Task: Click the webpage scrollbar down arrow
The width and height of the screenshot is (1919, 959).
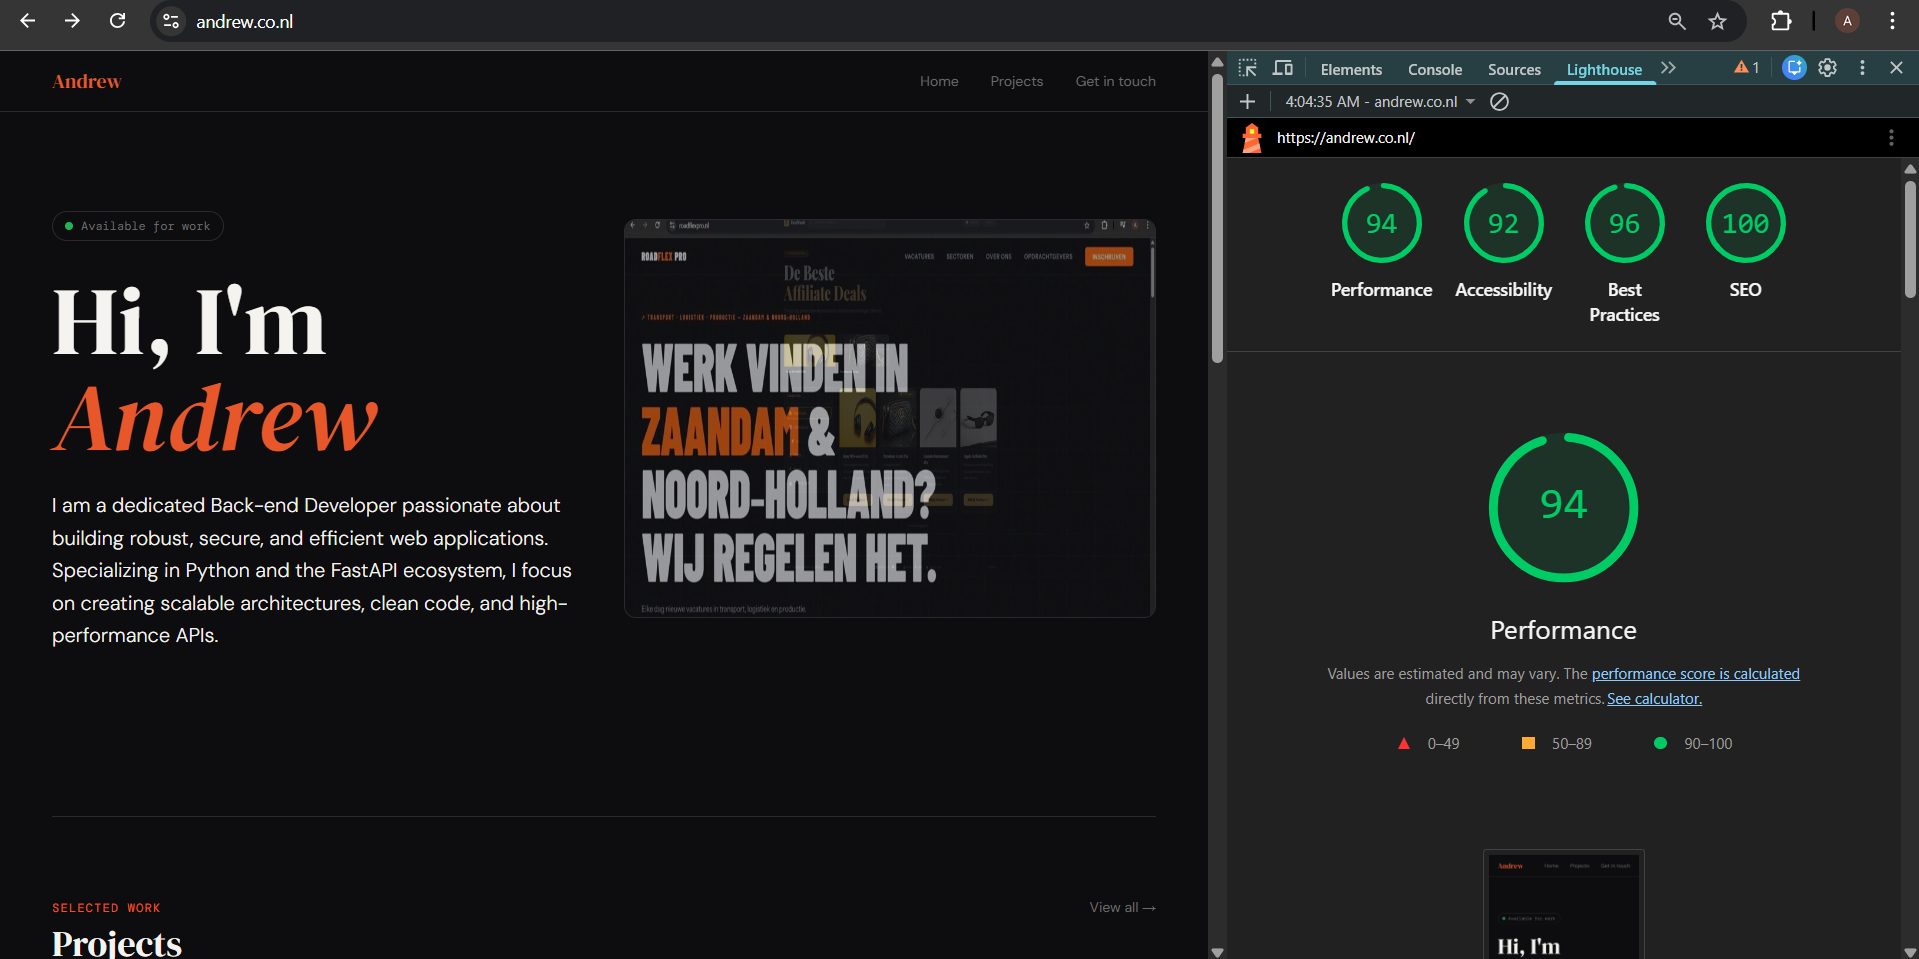Action: click(1217, 952)
